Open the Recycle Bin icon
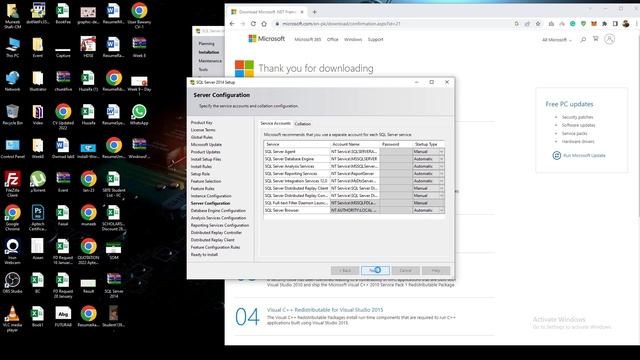 pos(12,115)
